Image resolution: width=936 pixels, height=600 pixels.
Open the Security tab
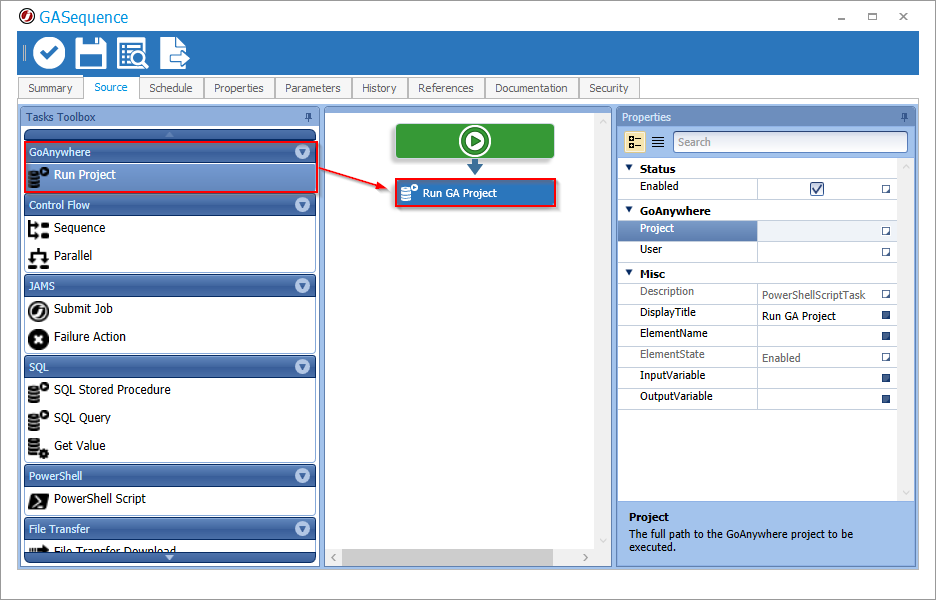pos(609,88)
